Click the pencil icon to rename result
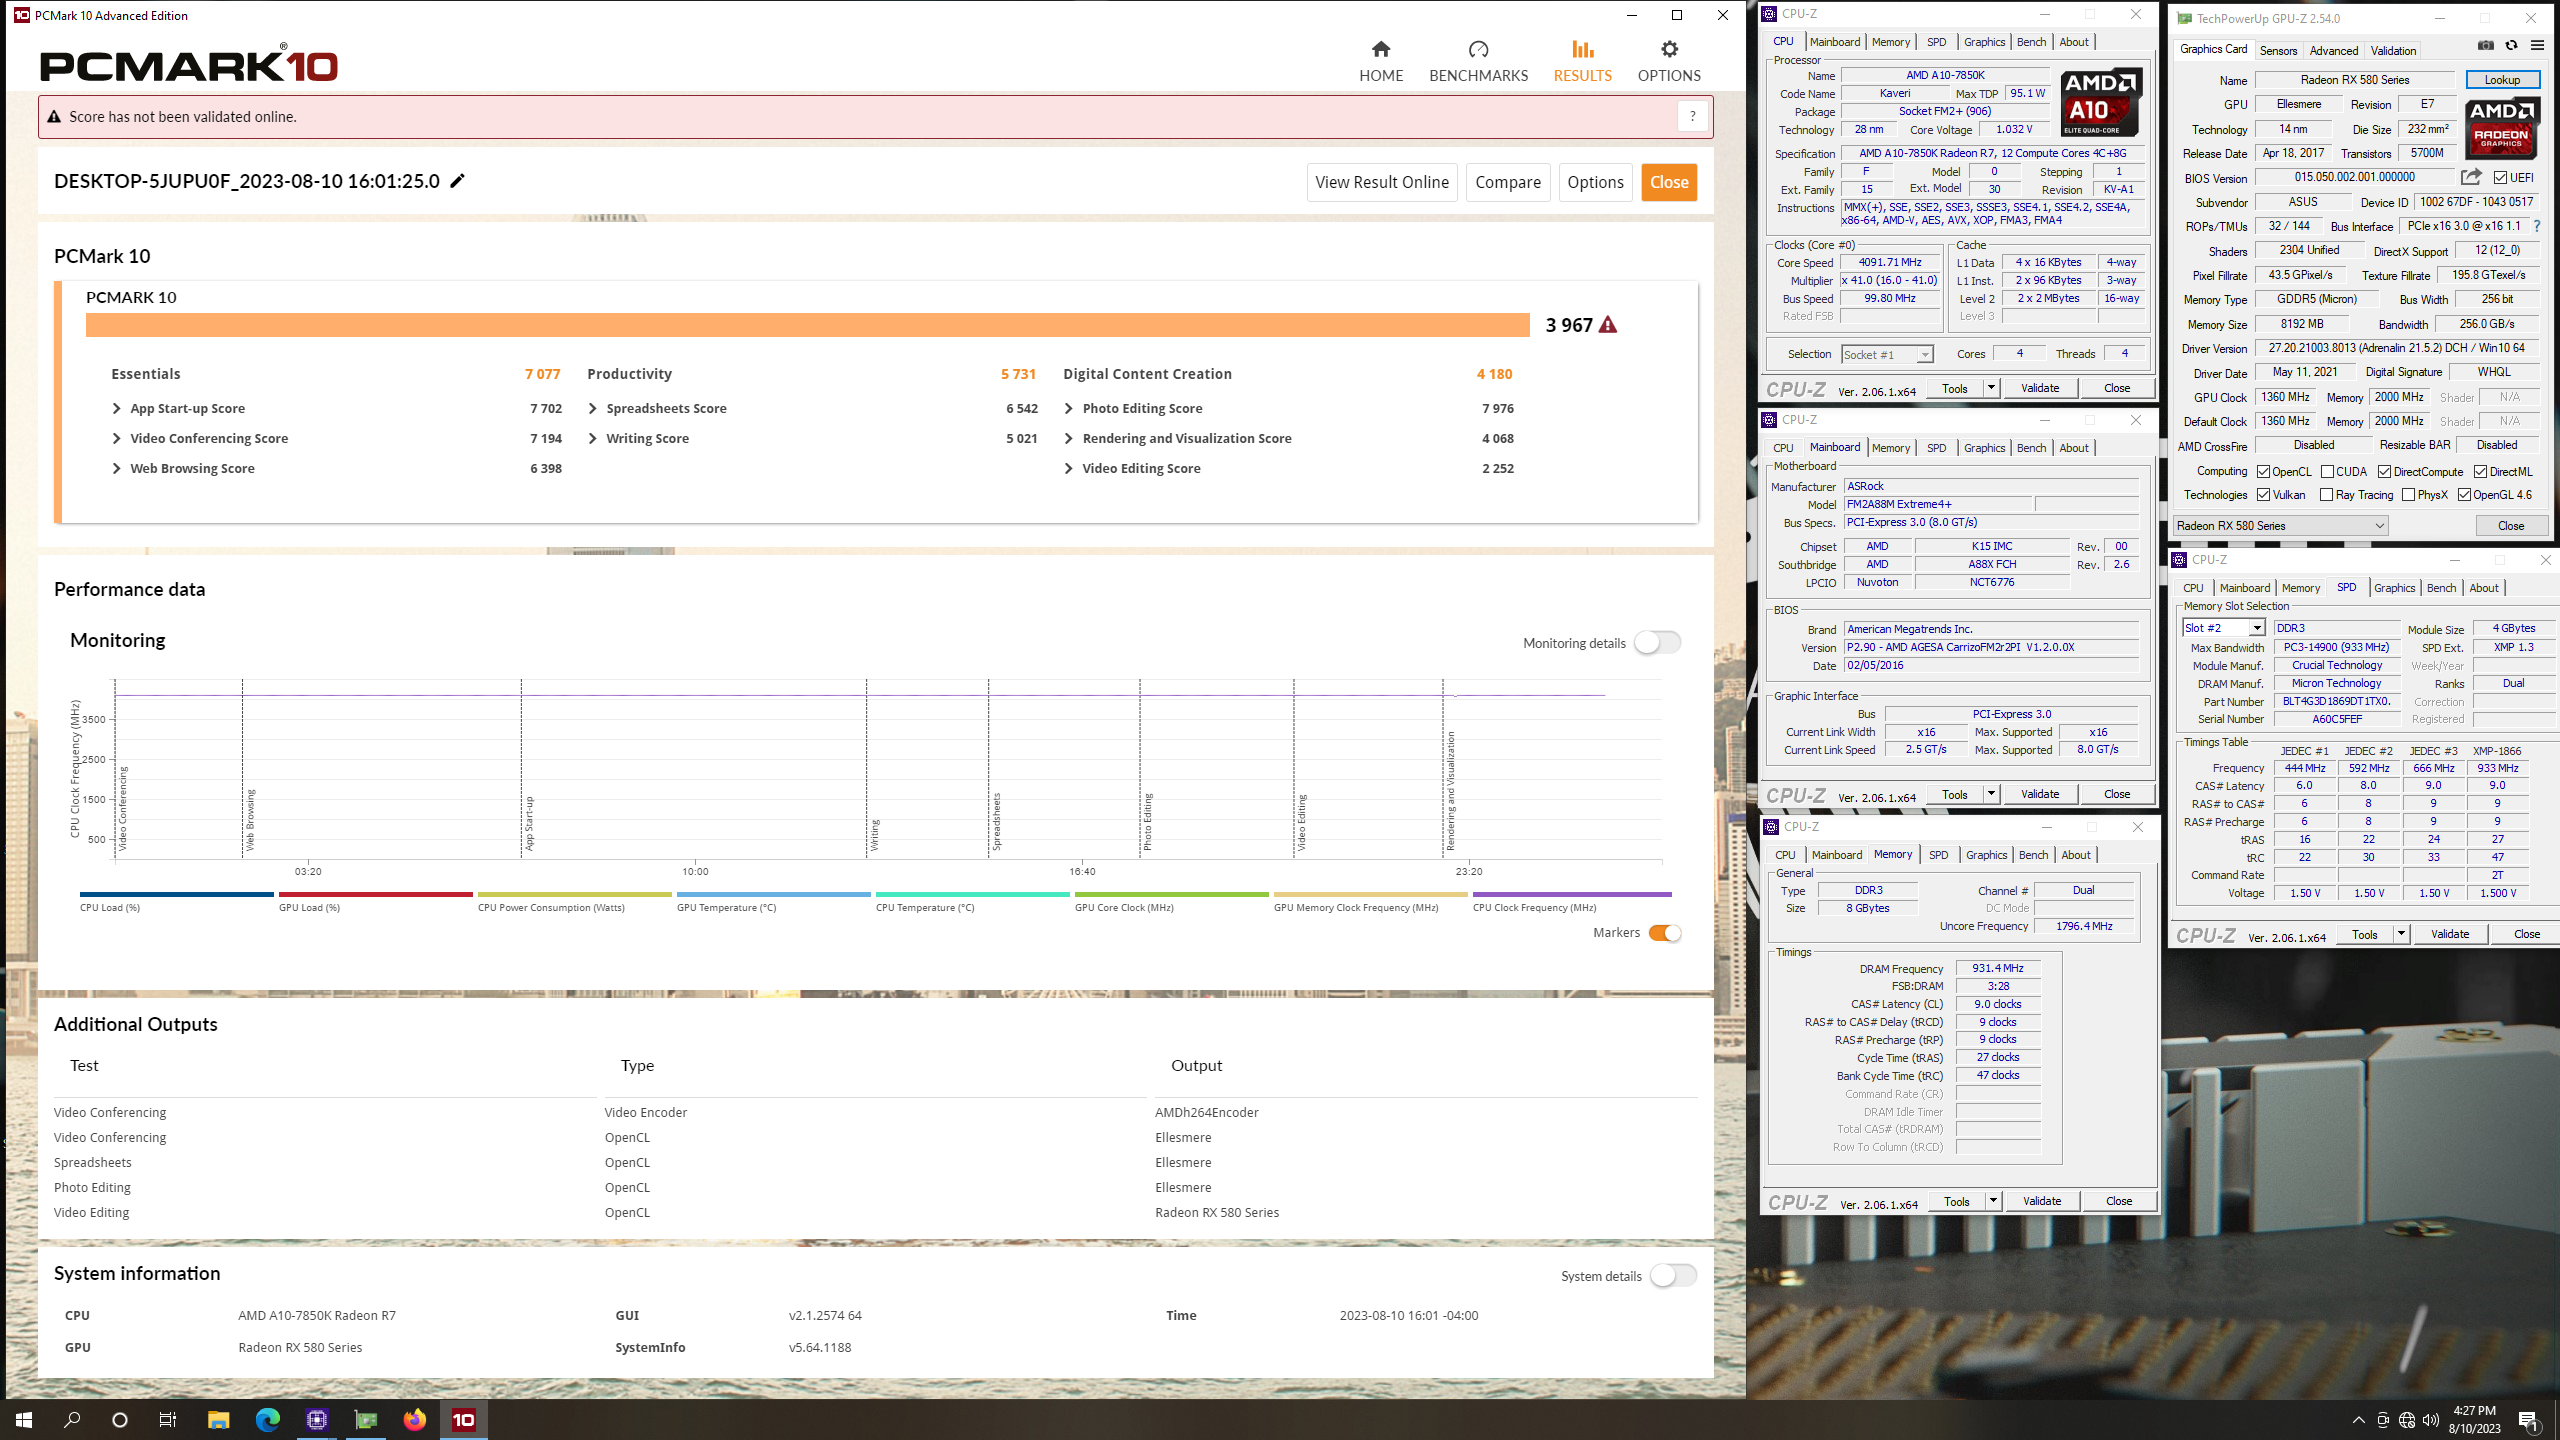This screenshot has height=1440, width=2560. 457,181
